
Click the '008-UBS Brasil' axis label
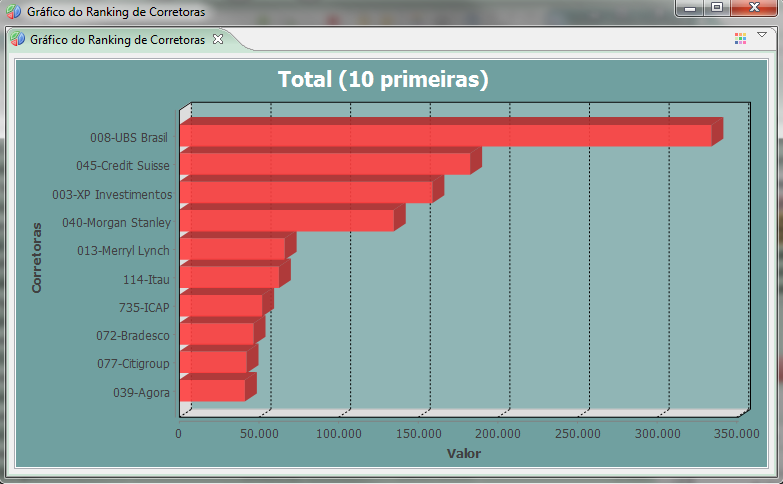[x=129, y=137]
